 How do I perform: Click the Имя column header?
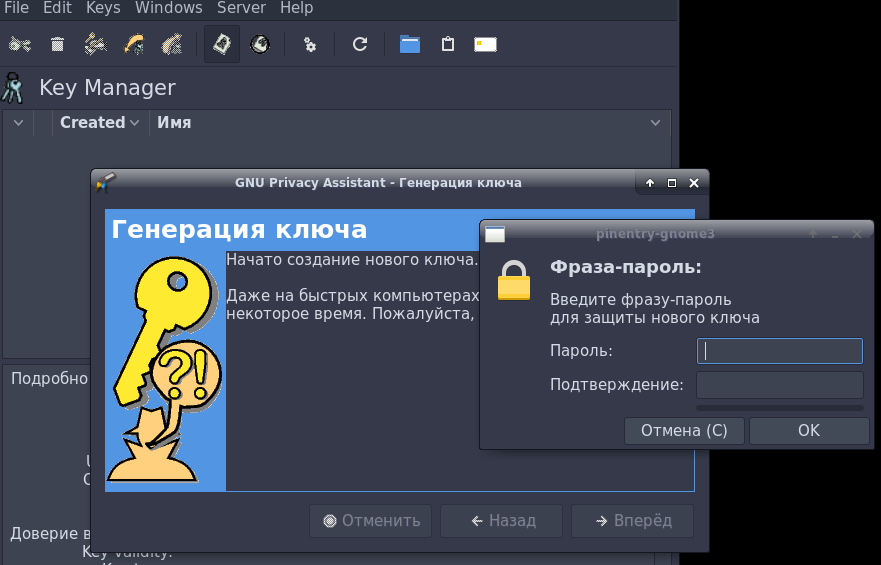[x=174, y=122]
